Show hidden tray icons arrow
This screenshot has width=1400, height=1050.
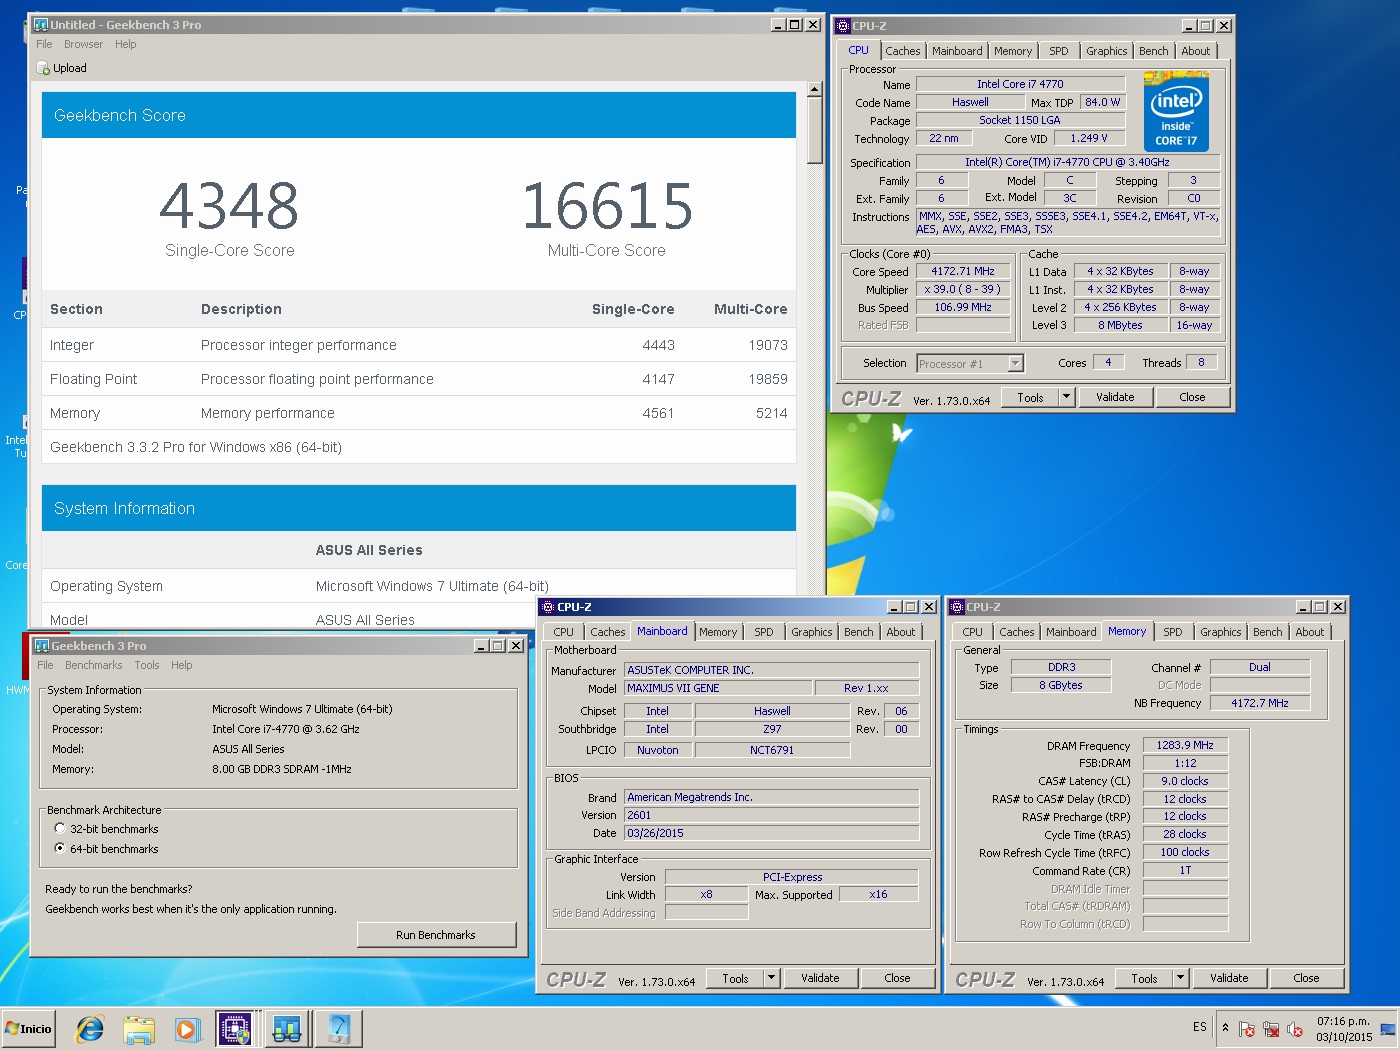(x=1225, y=1027)
